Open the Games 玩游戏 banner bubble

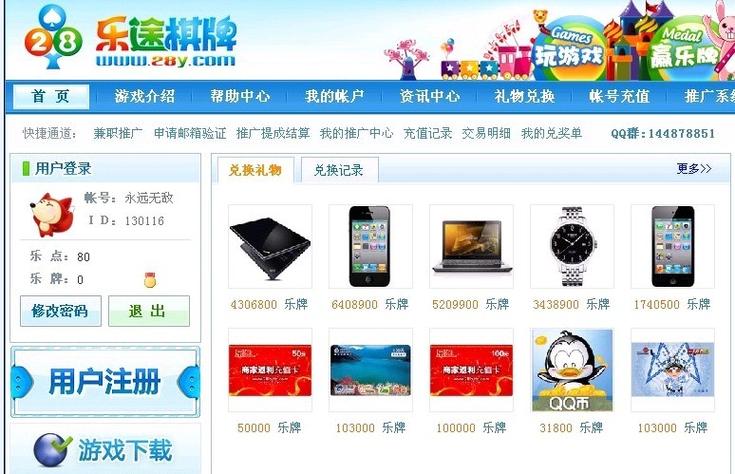point(570,50)
